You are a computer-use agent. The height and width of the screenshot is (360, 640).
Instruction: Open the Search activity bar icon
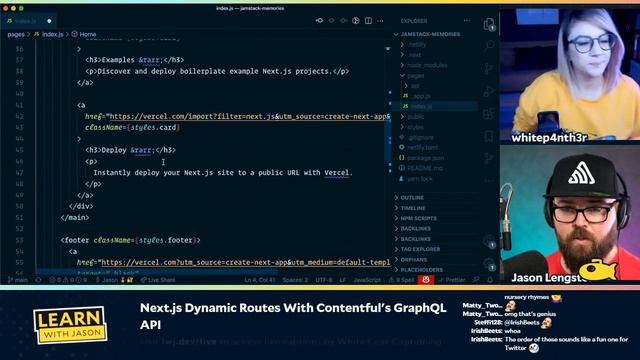coord(489,45)
